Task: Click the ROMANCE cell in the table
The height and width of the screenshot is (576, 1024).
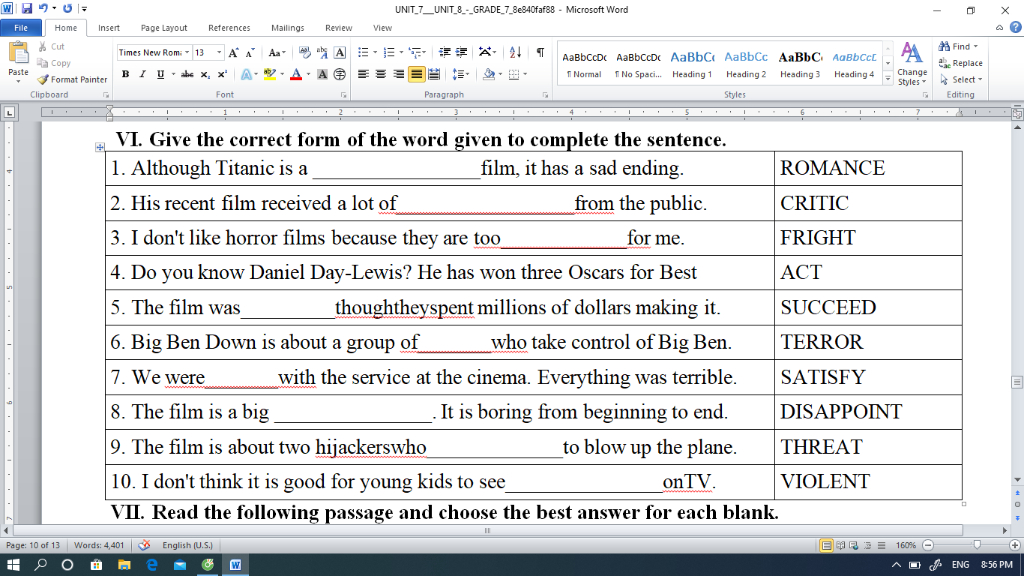Action: click(868, 168)
